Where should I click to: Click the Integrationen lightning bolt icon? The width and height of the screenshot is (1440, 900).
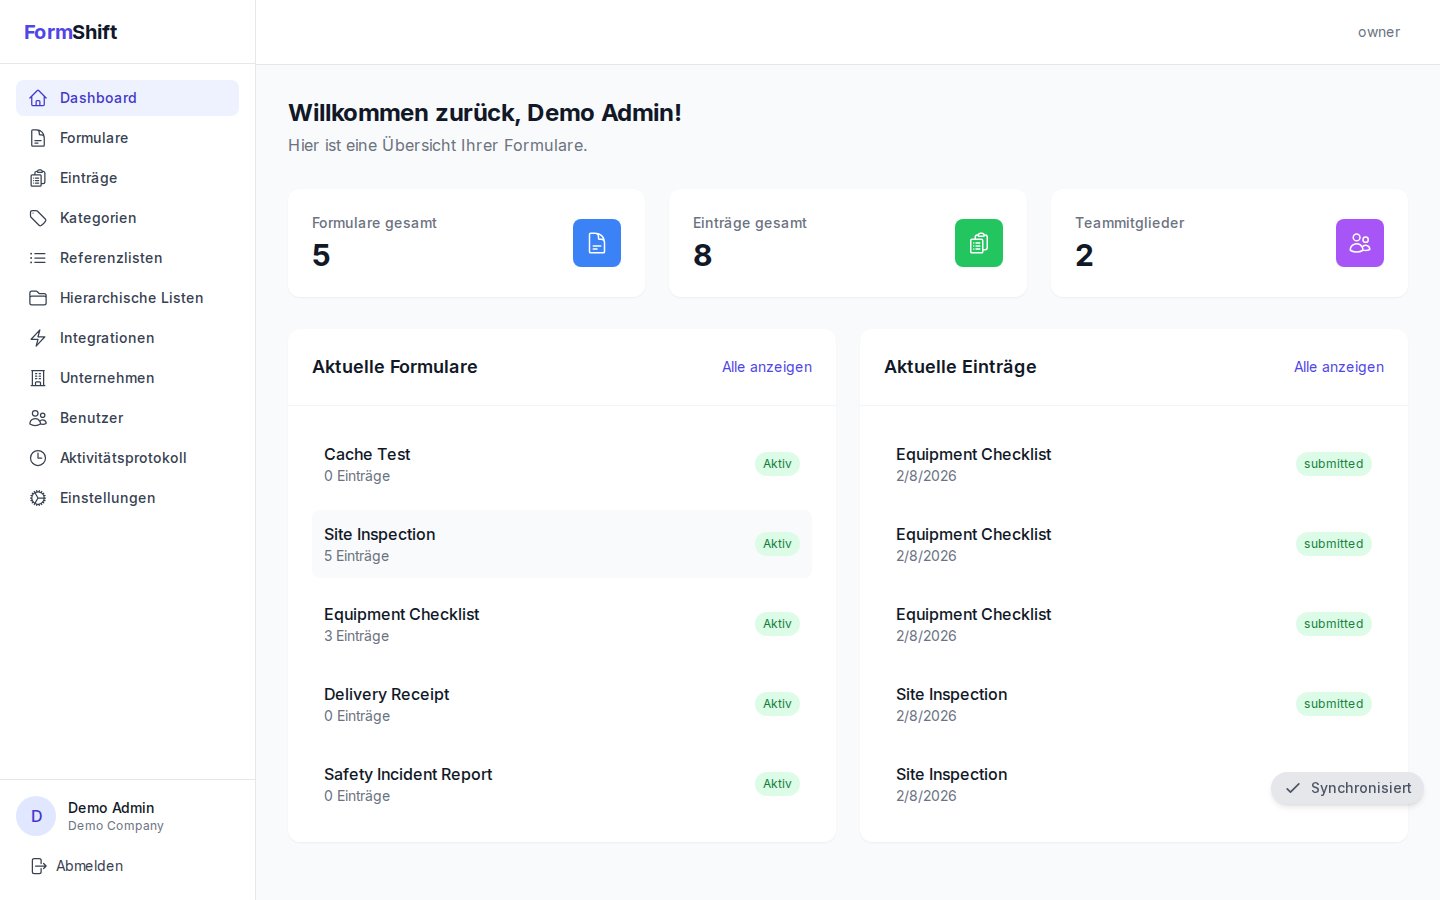[x=38, y=338]
